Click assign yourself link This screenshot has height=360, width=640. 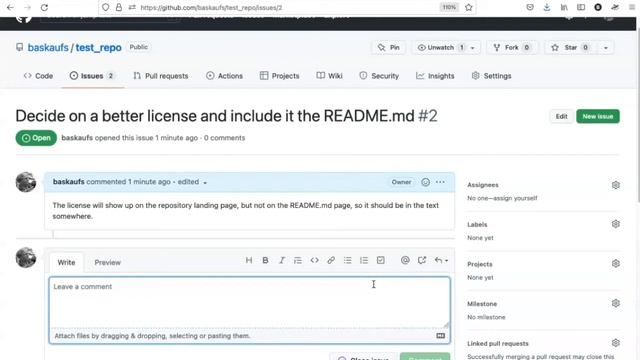516,198
